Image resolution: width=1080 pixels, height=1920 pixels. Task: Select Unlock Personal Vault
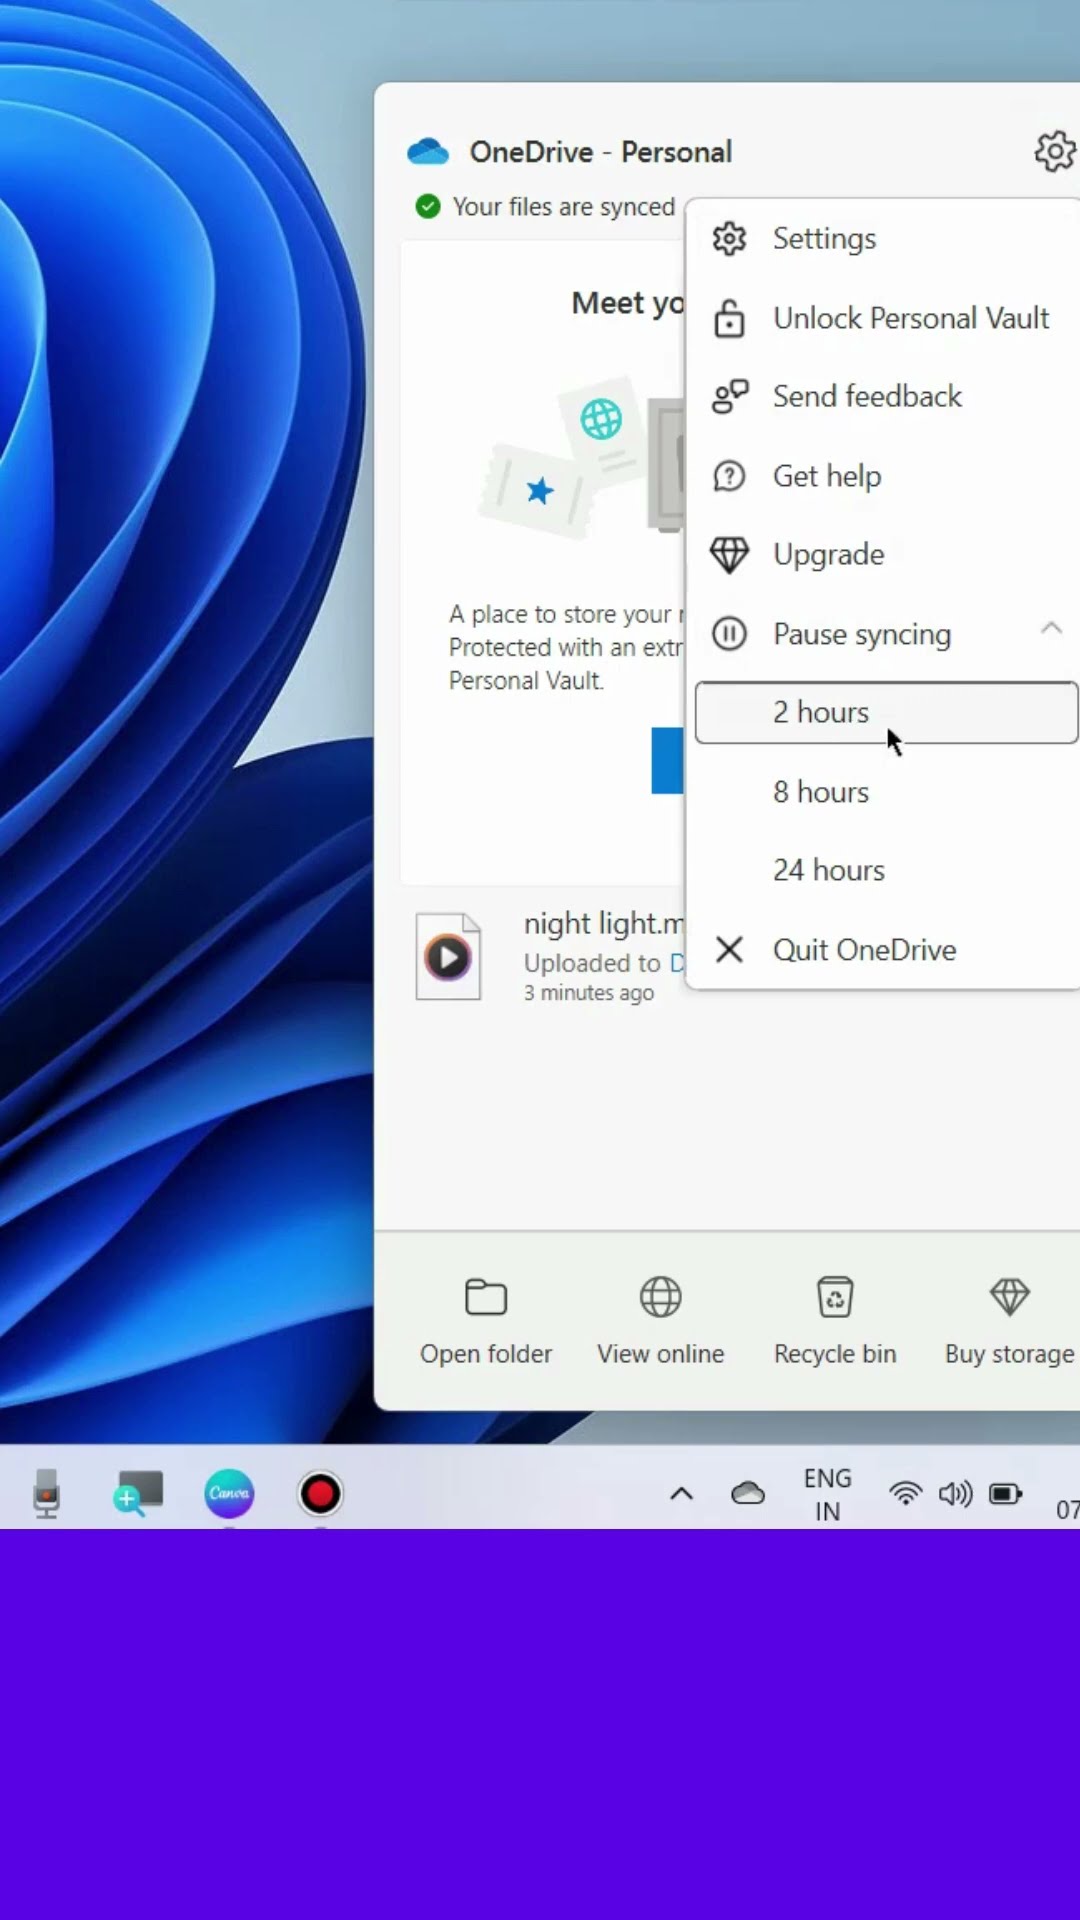point(888,318)
